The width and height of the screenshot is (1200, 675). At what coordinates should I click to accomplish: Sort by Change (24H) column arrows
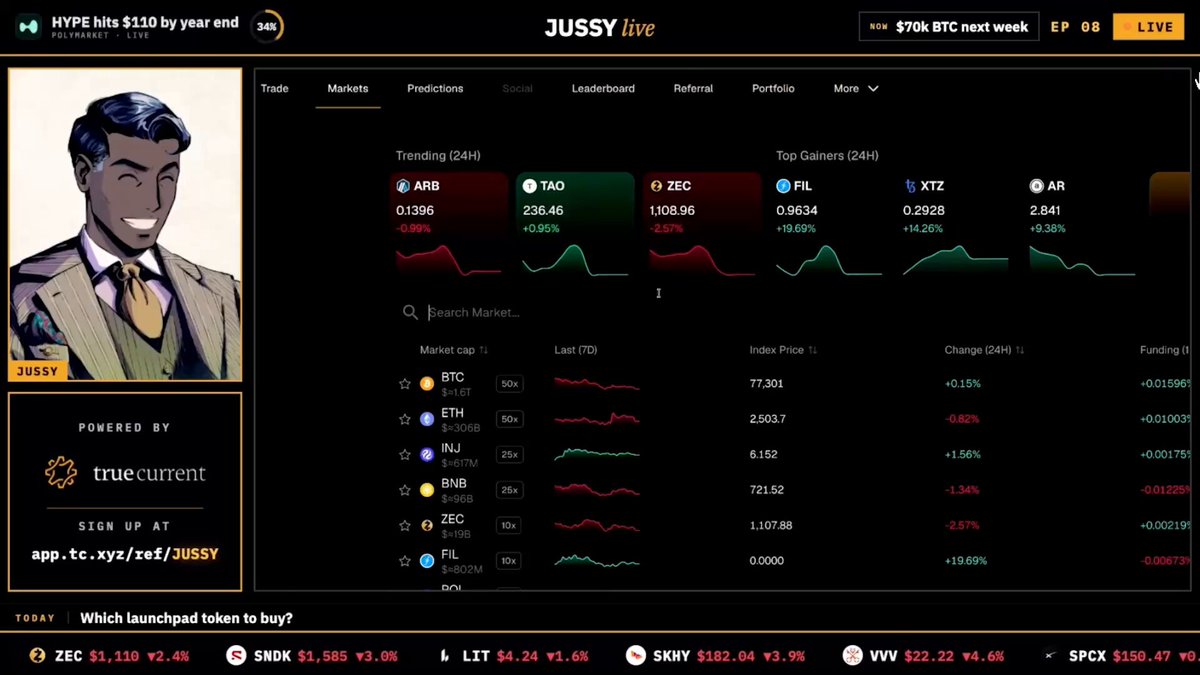(x=1020, y=350)
